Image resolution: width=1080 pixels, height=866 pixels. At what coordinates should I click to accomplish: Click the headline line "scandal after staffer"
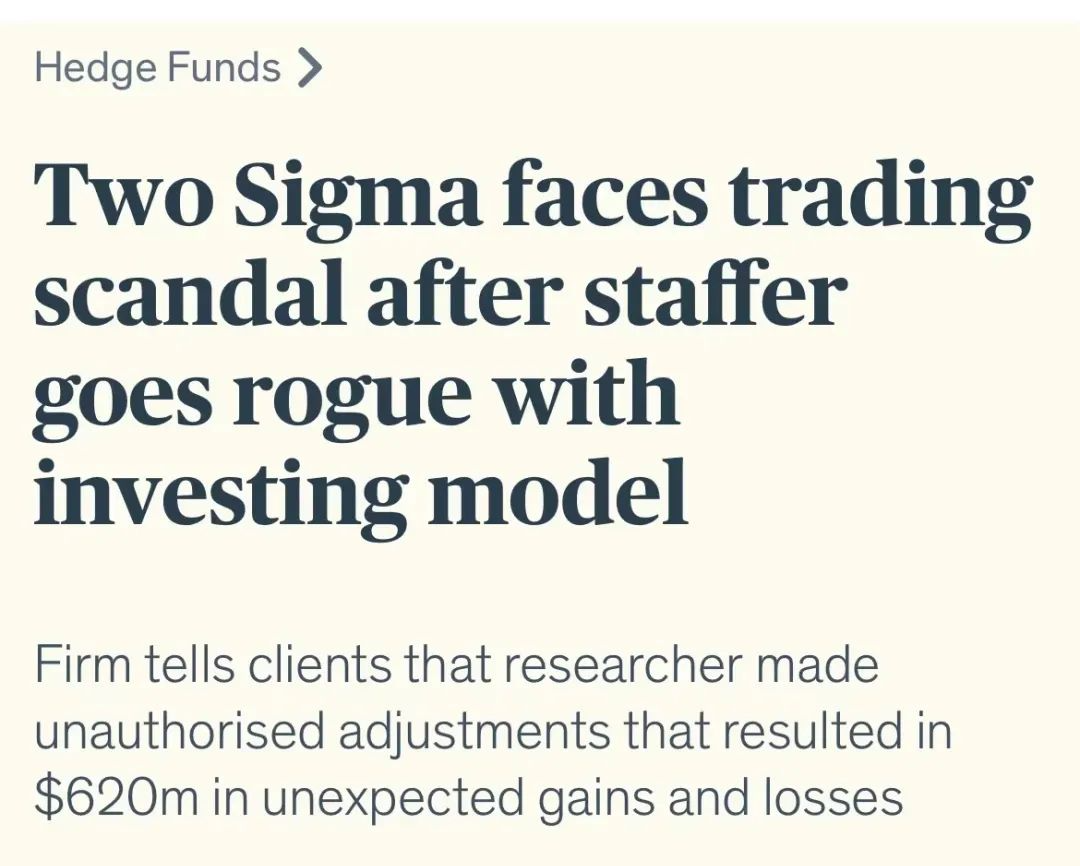[440, 295]
